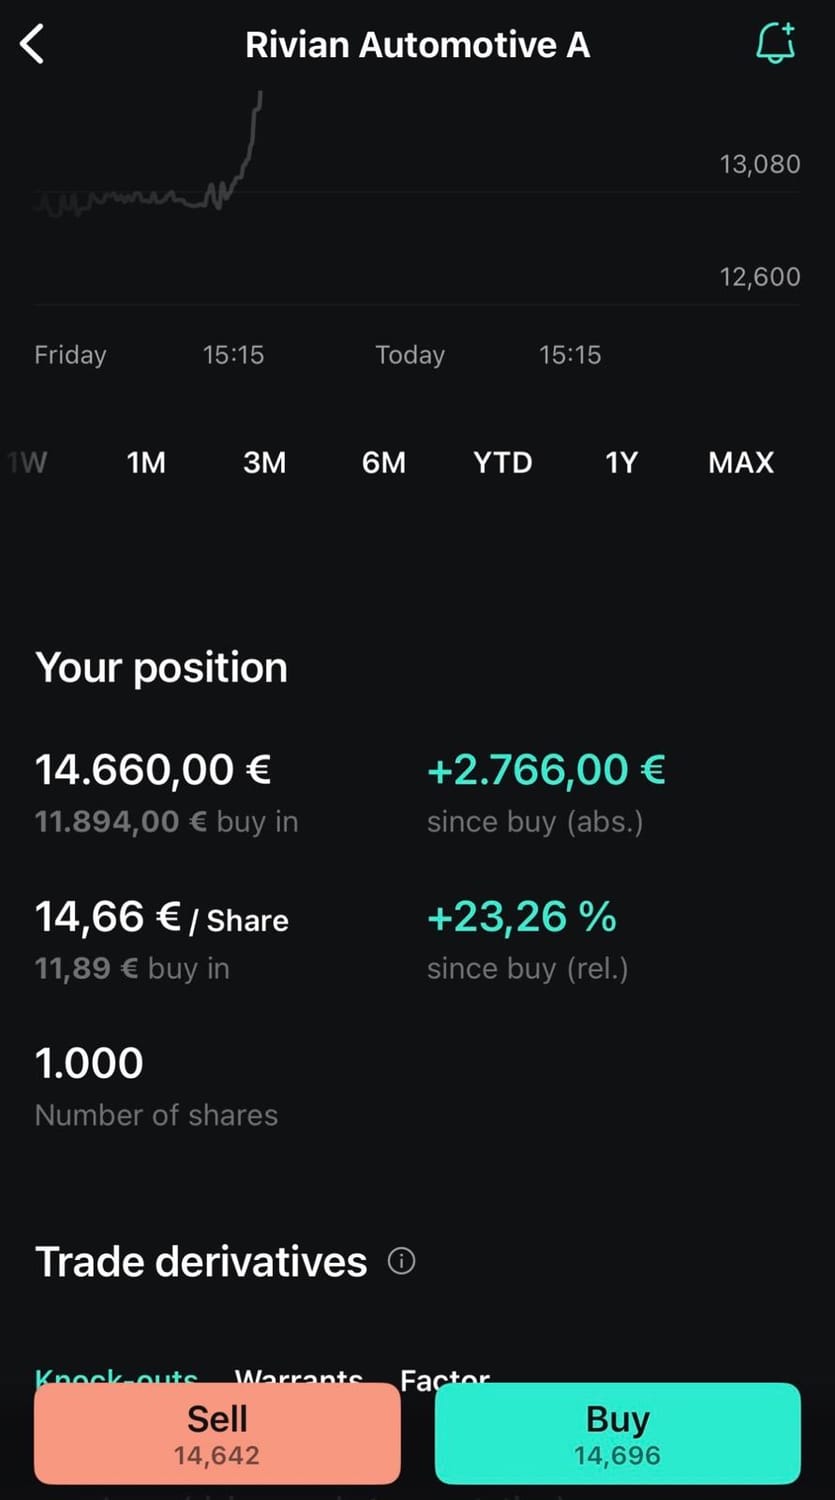Show the YTD chart range
Screen dimensions: 835x1500
click(x=502, y=463)
